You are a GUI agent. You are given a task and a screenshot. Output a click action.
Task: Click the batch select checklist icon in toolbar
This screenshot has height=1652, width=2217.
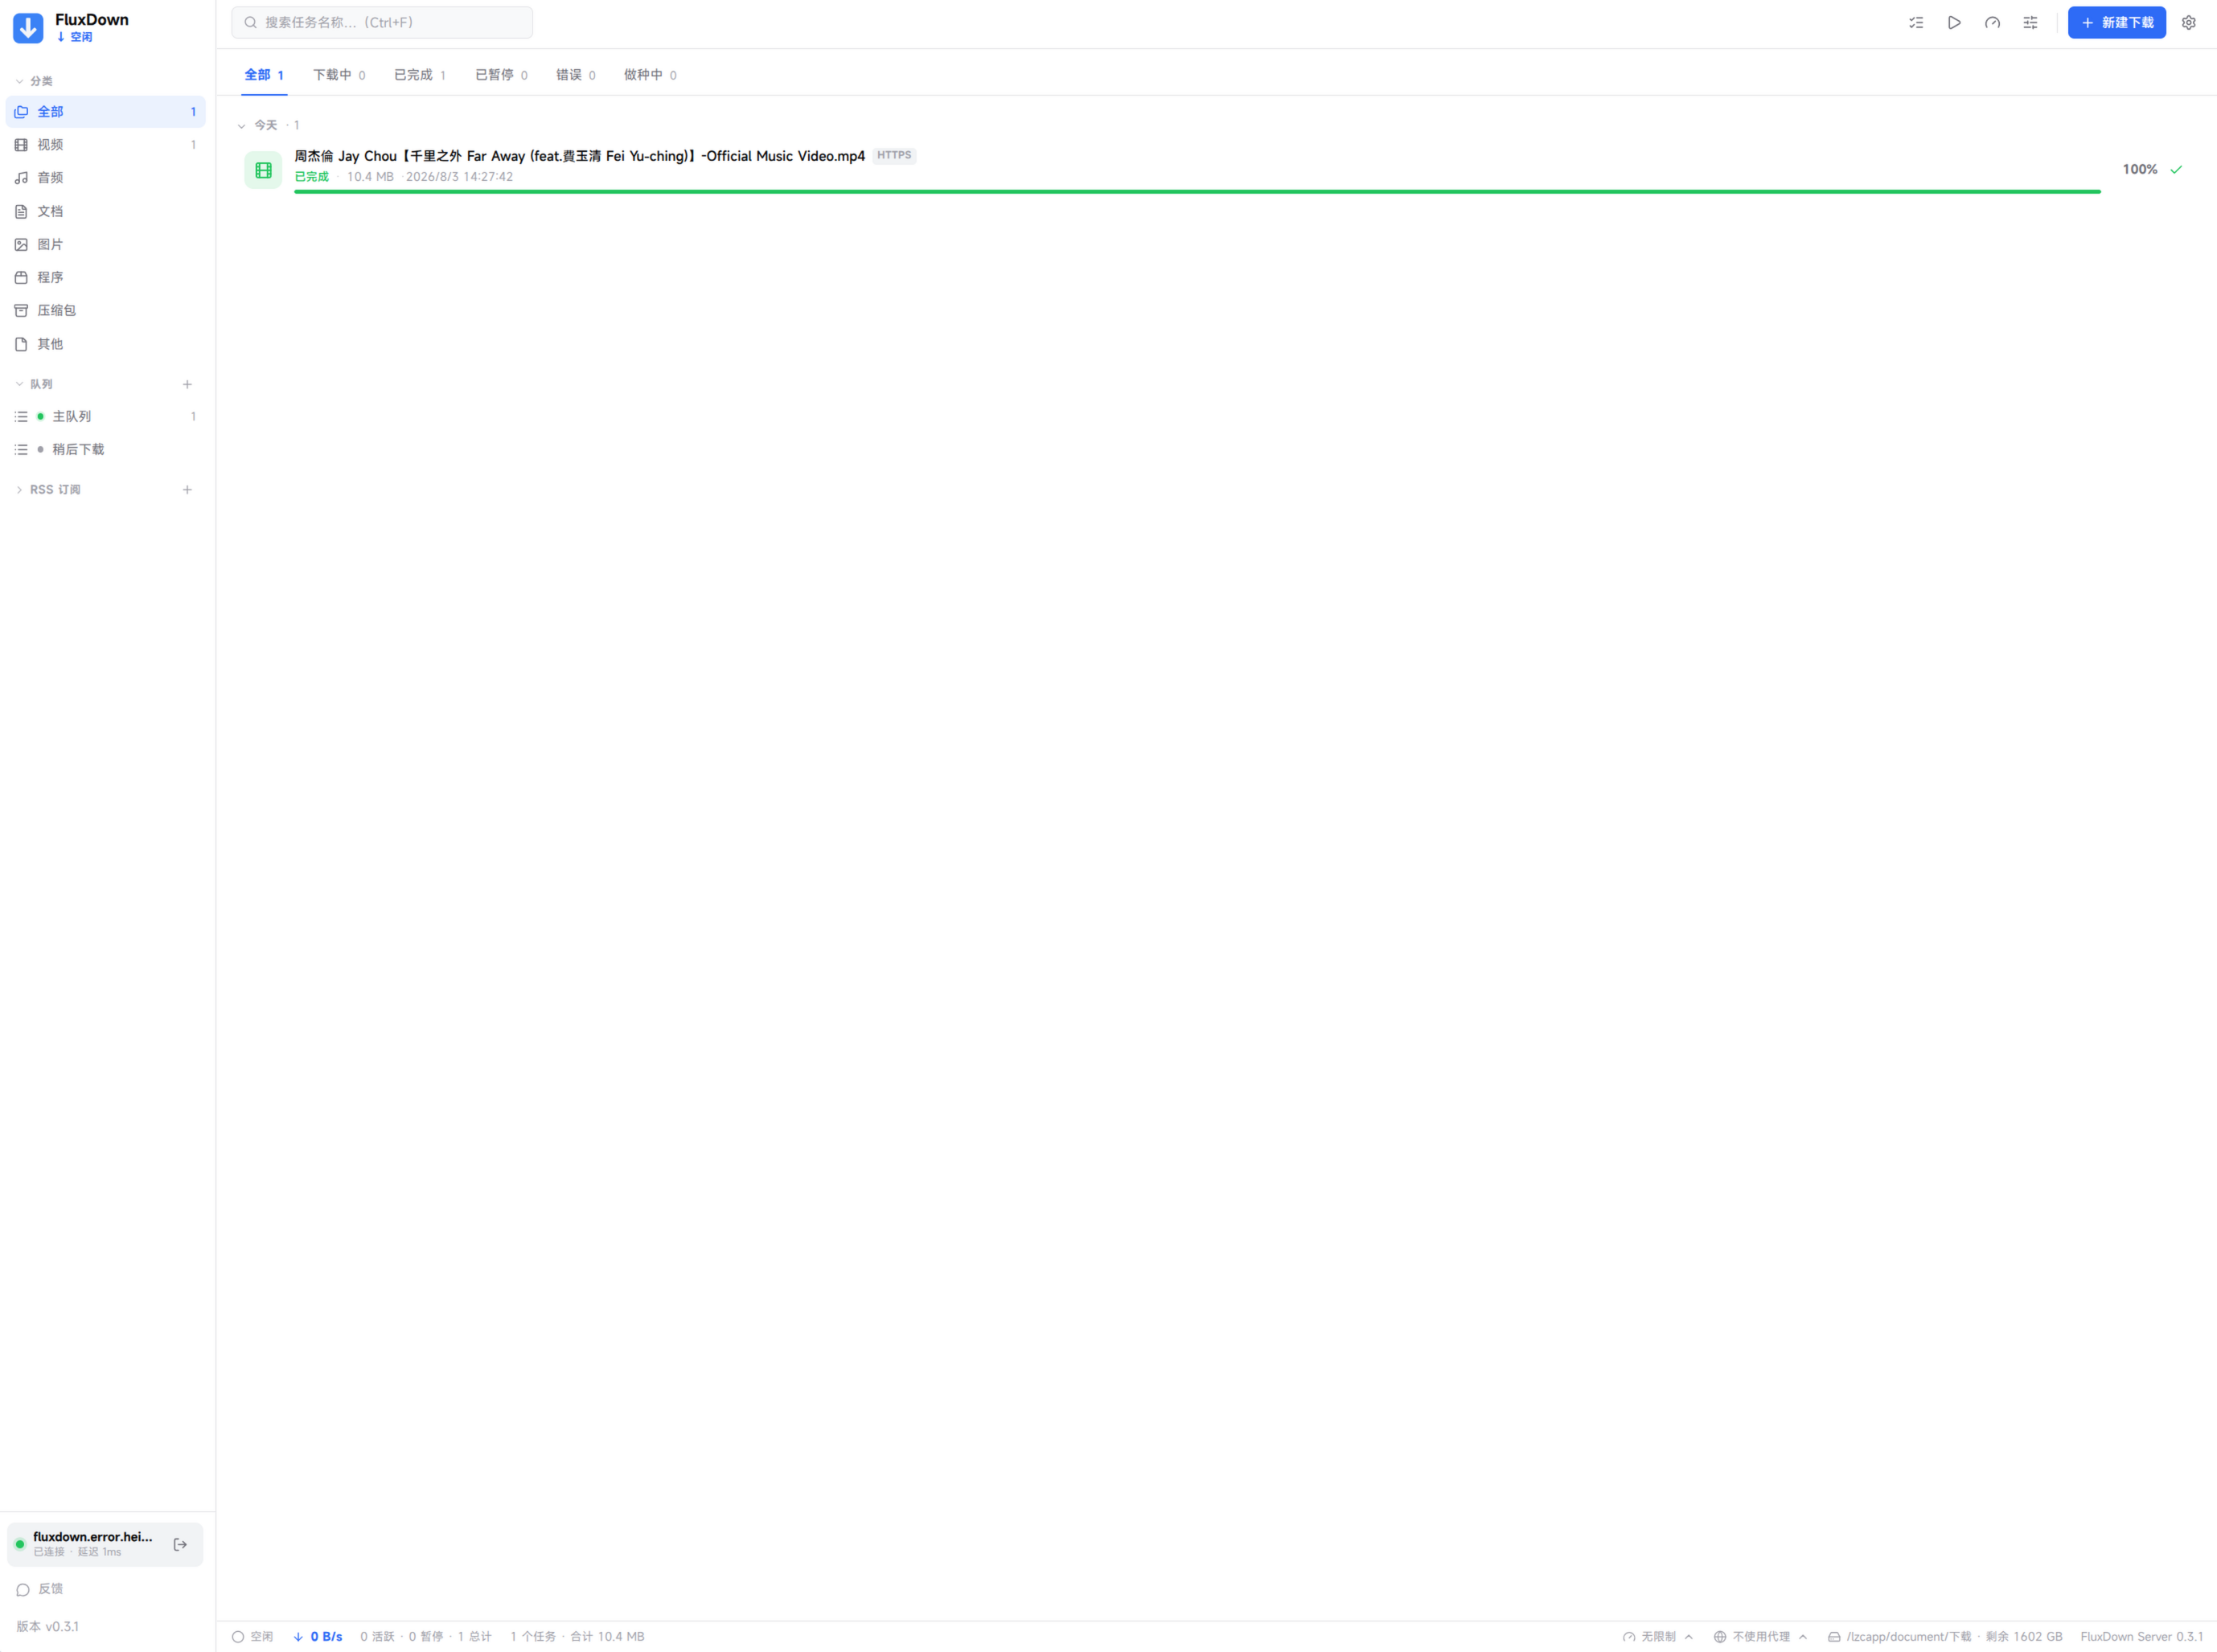(x=1916, y=22)
